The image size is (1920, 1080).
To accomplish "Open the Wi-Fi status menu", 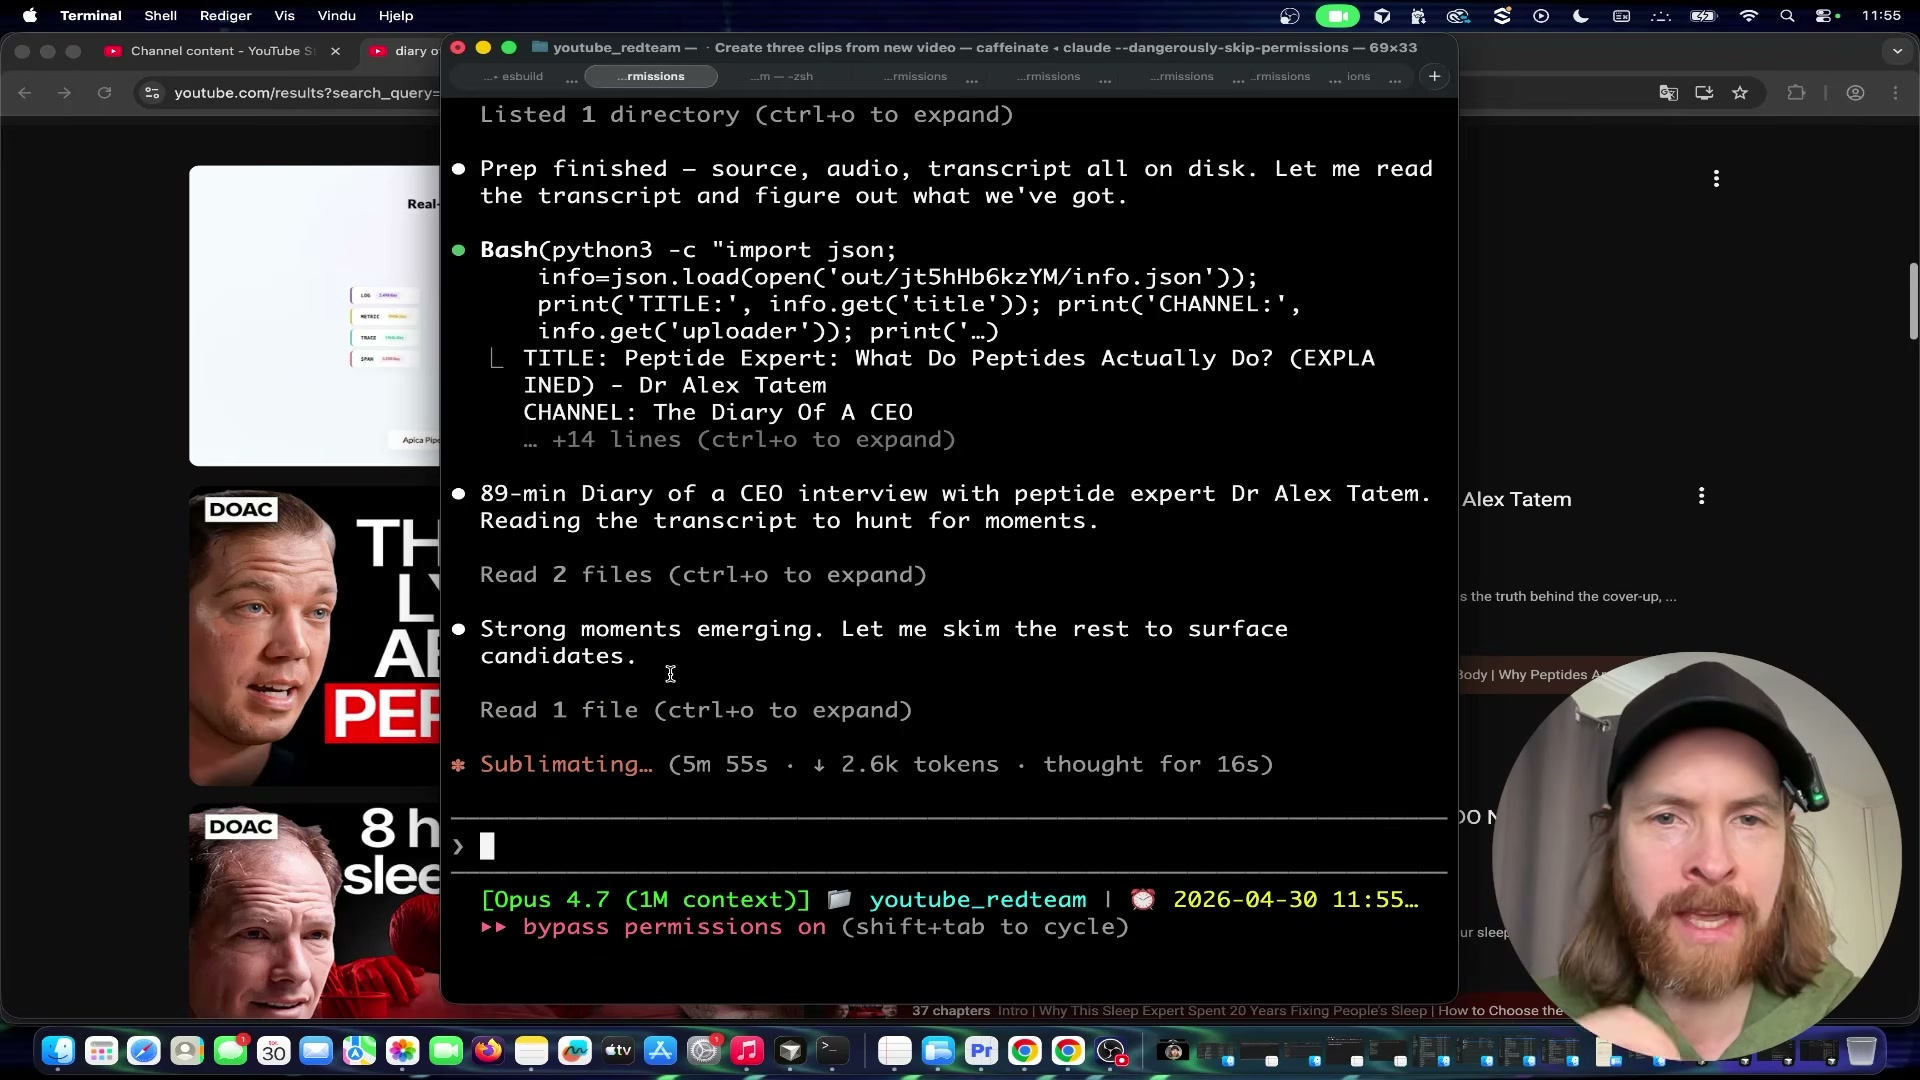I will click(1748, 16).
